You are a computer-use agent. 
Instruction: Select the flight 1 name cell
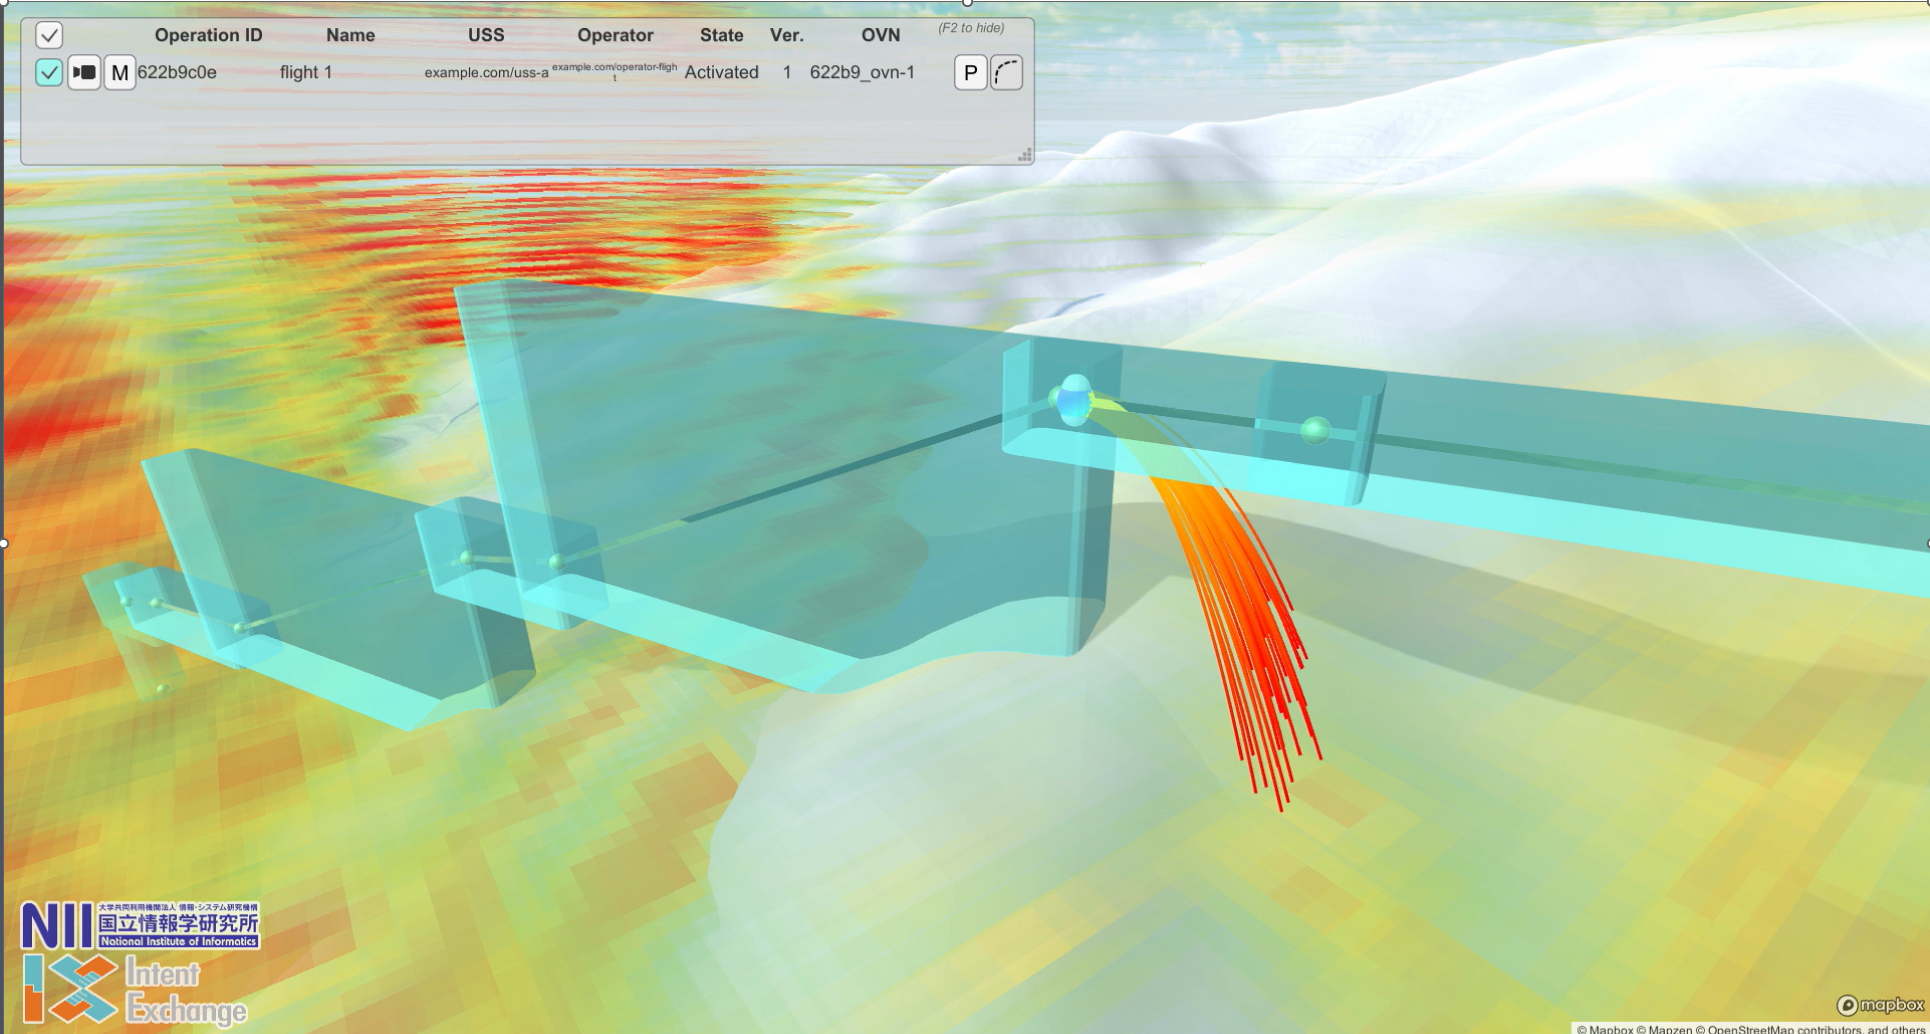pyautogui.click(x=306, y=73)
